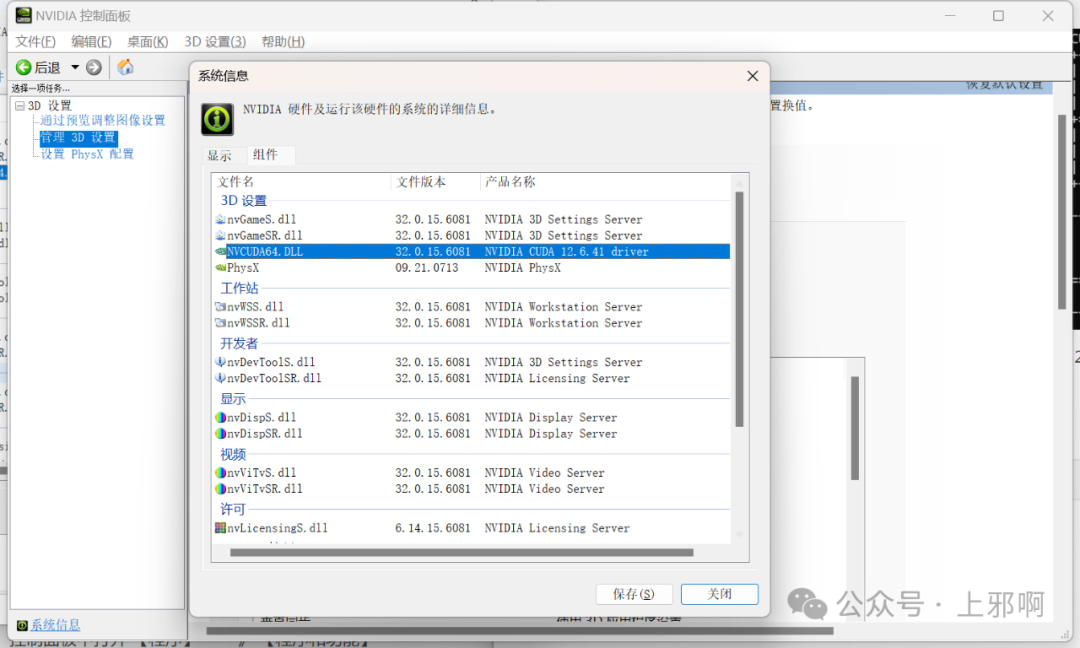The image size is (1080, 648).
Task: Click the nvLicensingS.dll row icon
Action: pyautogui.click(x=220, y=527)
